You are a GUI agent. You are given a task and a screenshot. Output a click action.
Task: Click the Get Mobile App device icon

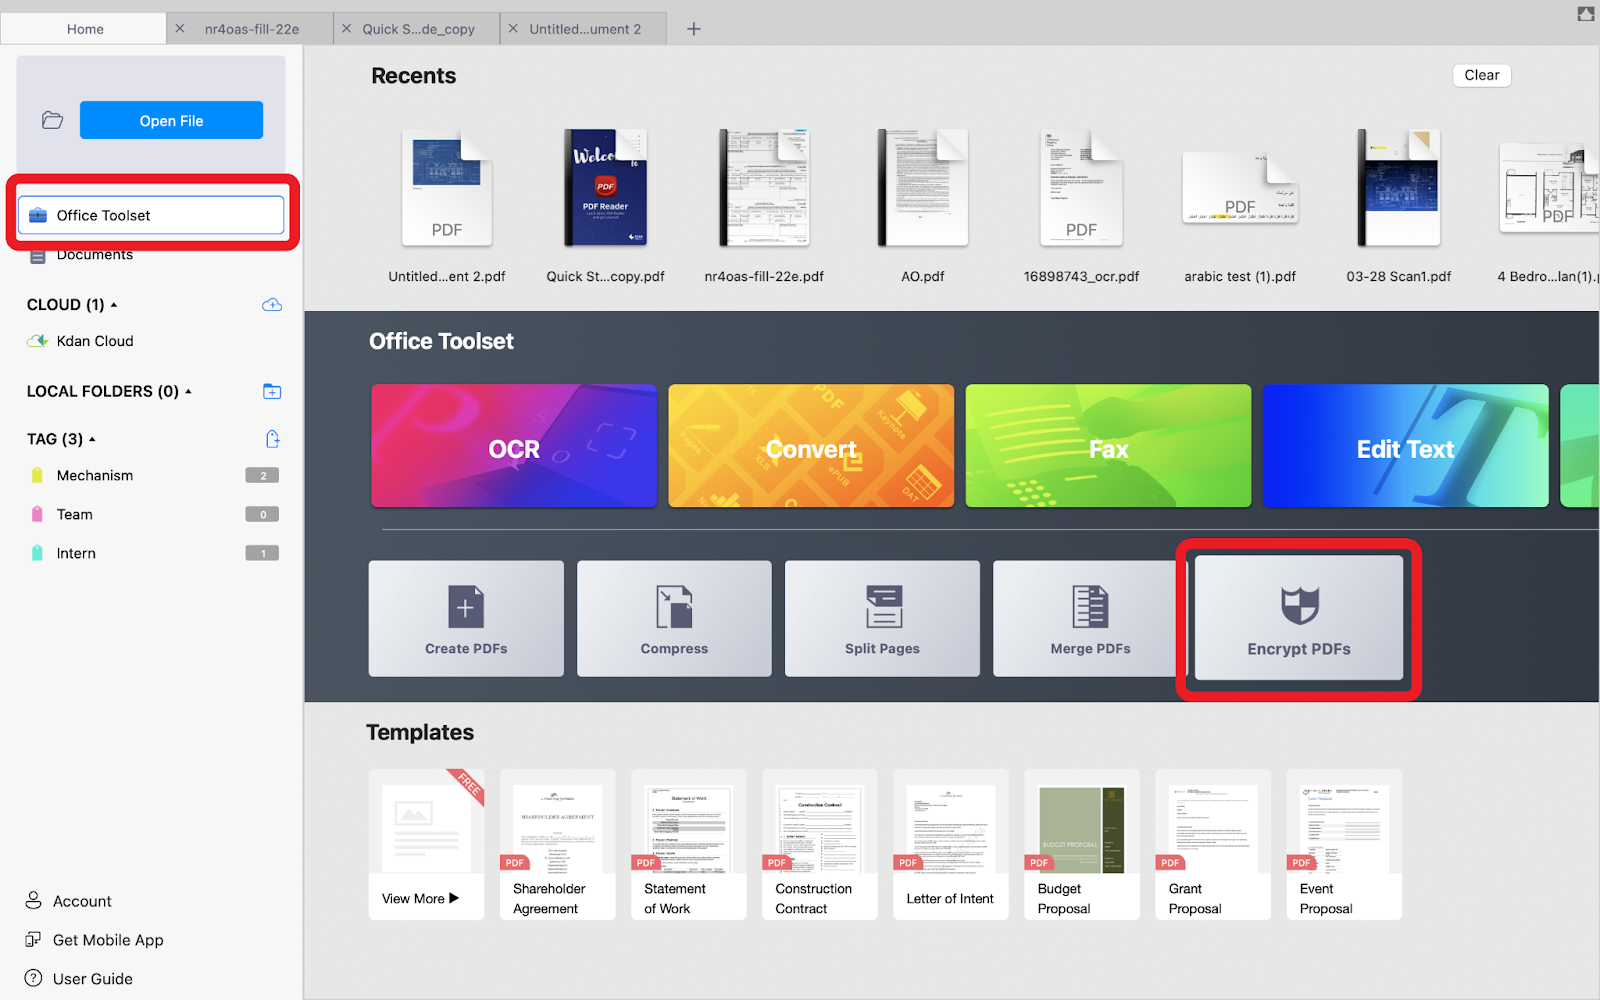point(33,940)
